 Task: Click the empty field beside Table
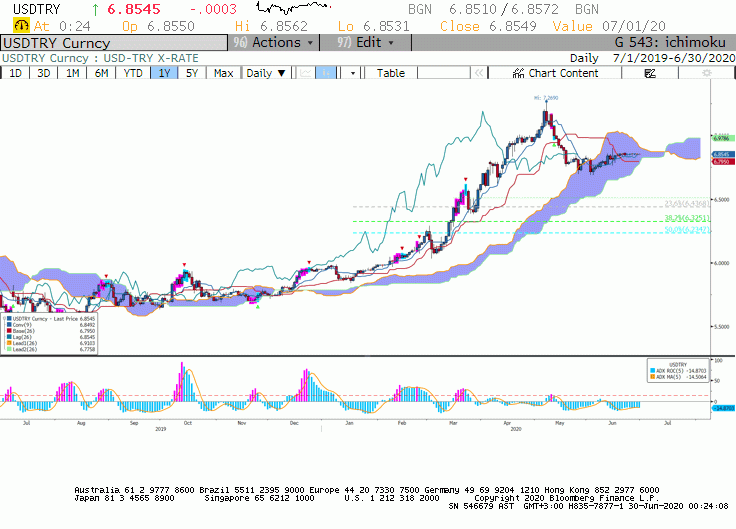[x=444, y=73]
